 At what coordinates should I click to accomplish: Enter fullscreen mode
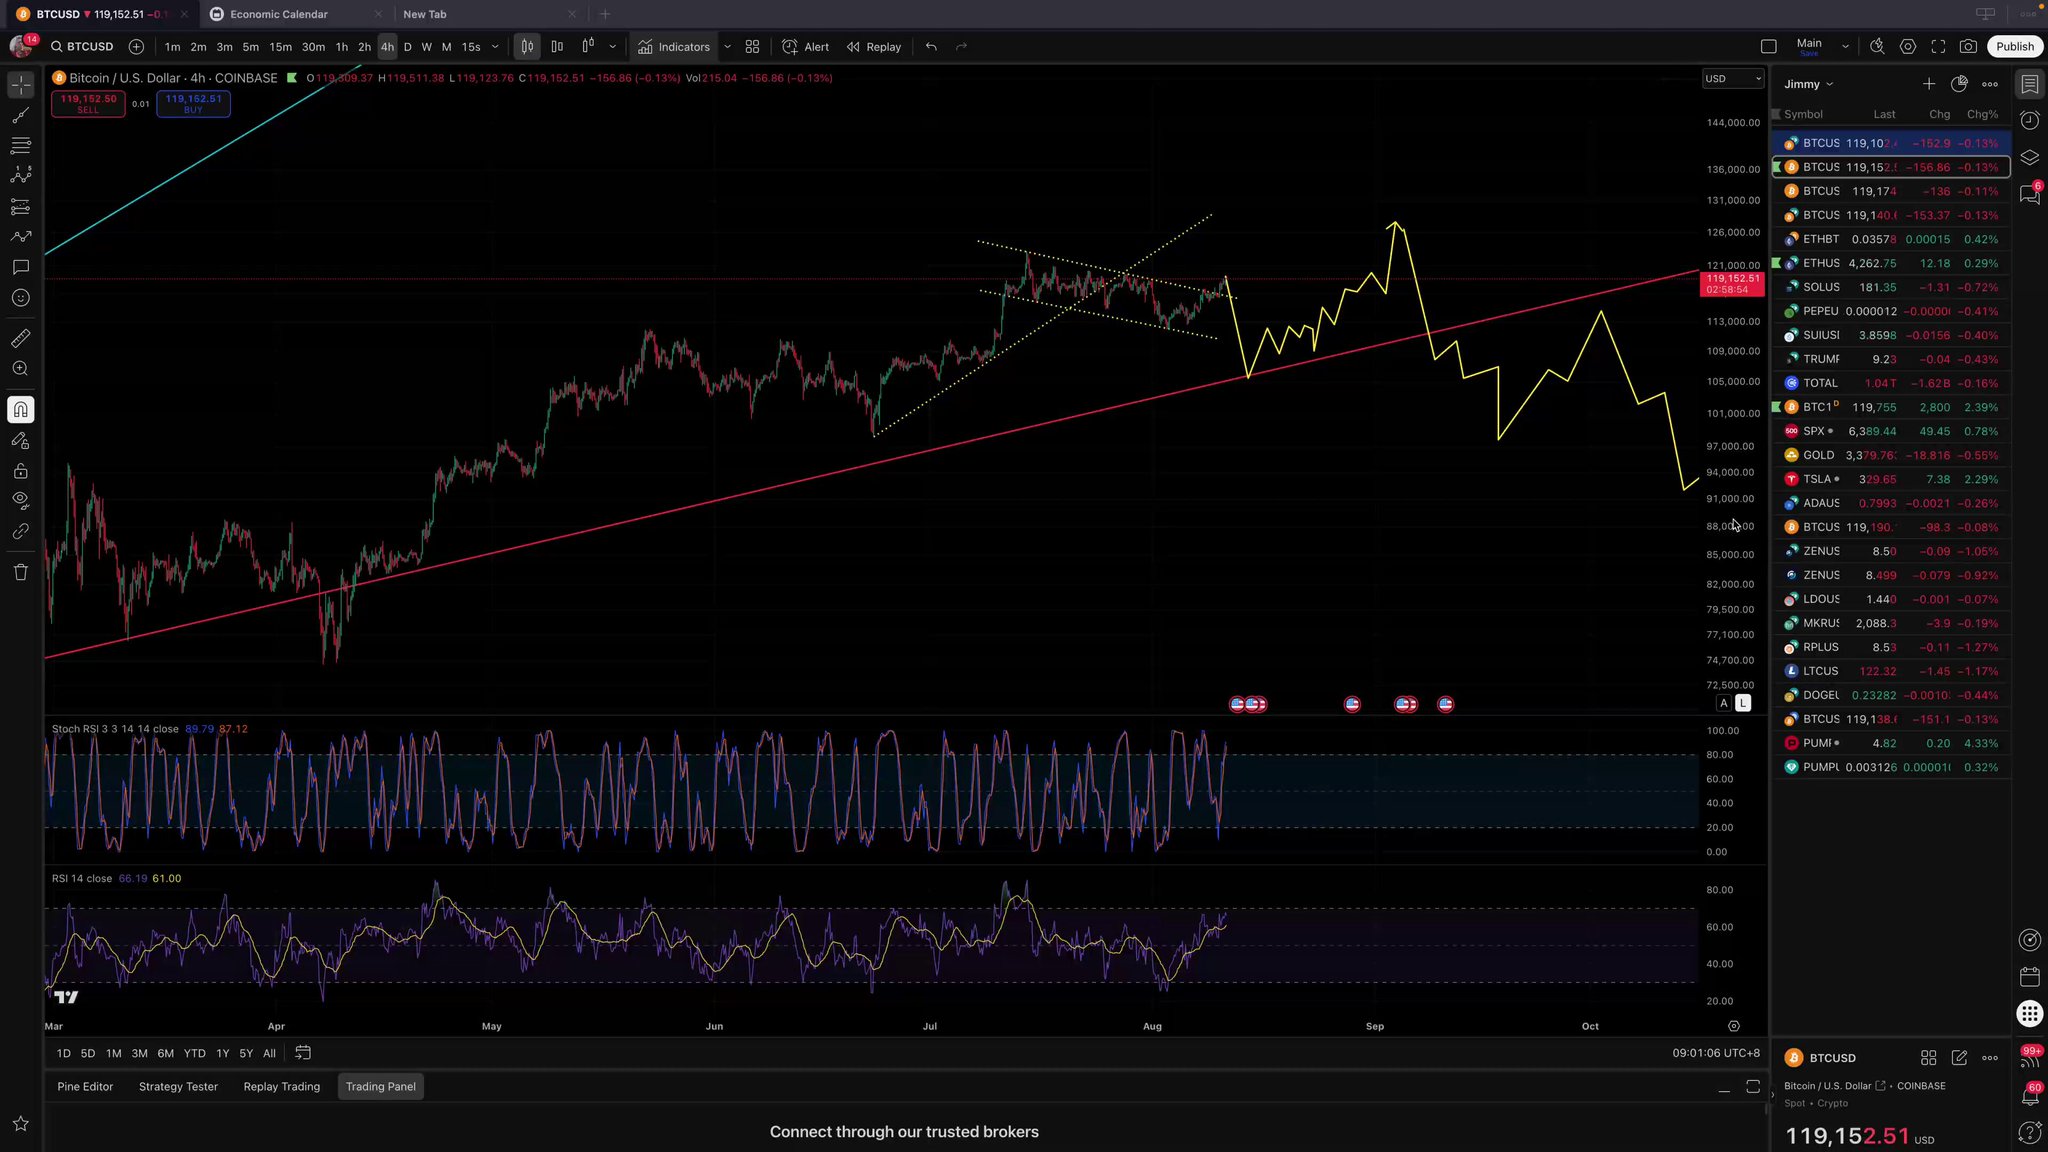pos(1938,47)
